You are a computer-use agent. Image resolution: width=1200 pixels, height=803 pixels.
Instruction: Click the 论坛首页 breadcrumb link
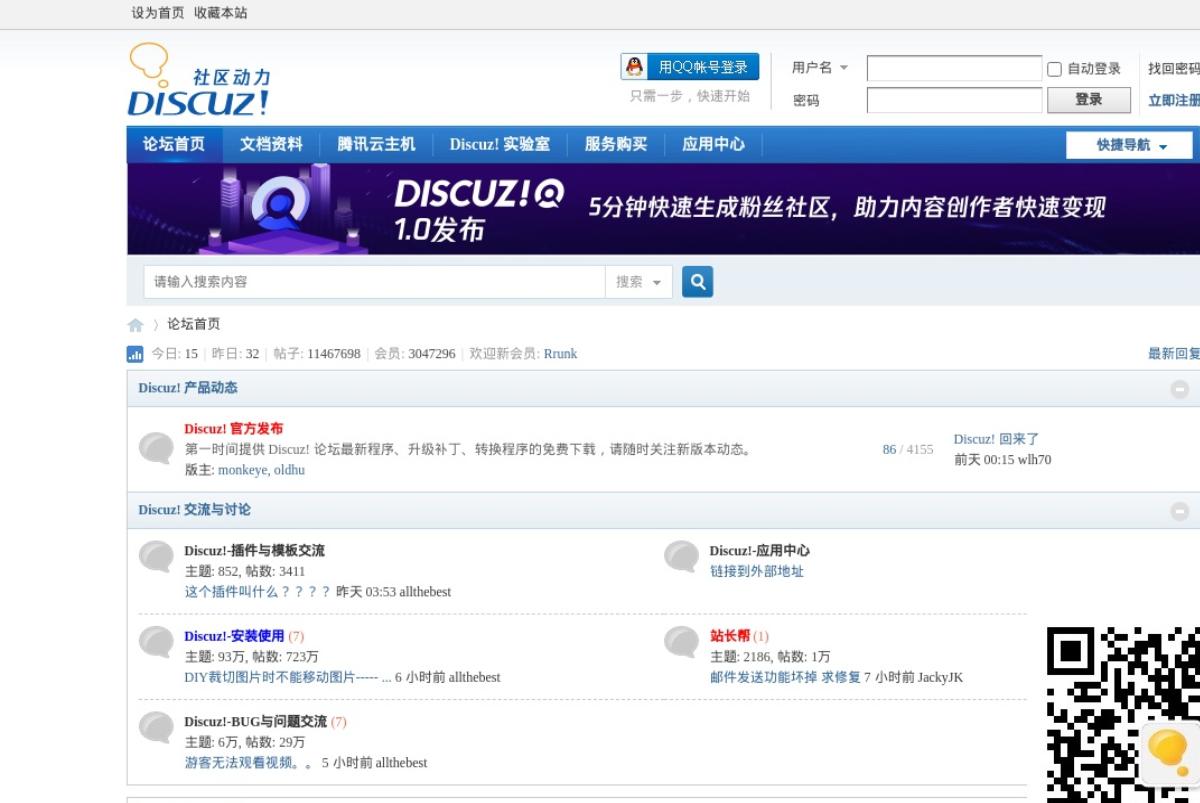(x=193, y=325)
